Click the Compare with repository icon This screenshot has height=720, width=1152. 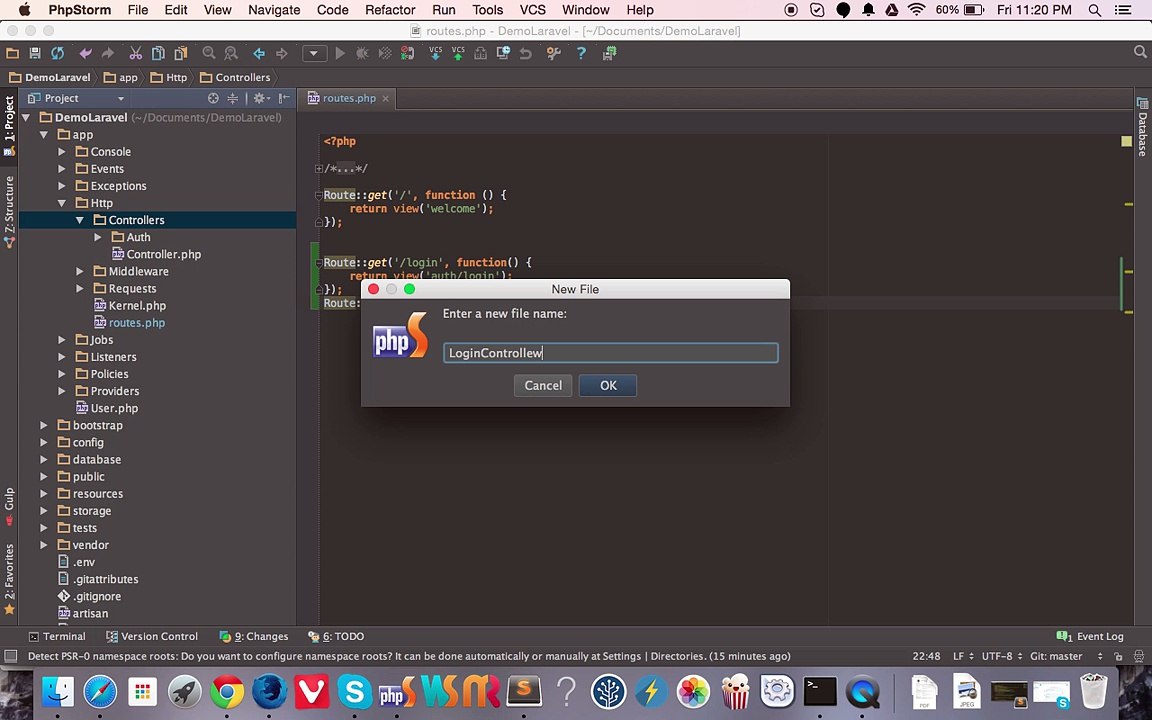pos(480,53)
